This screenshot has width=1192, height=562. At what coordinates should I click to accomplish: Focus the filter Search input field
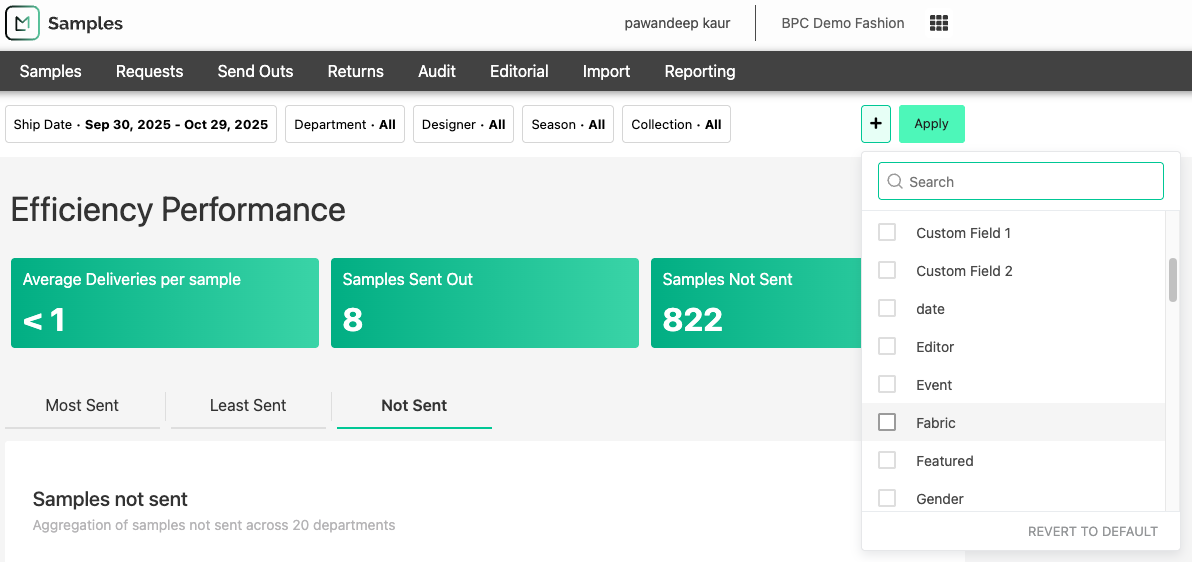point(1030,182)
